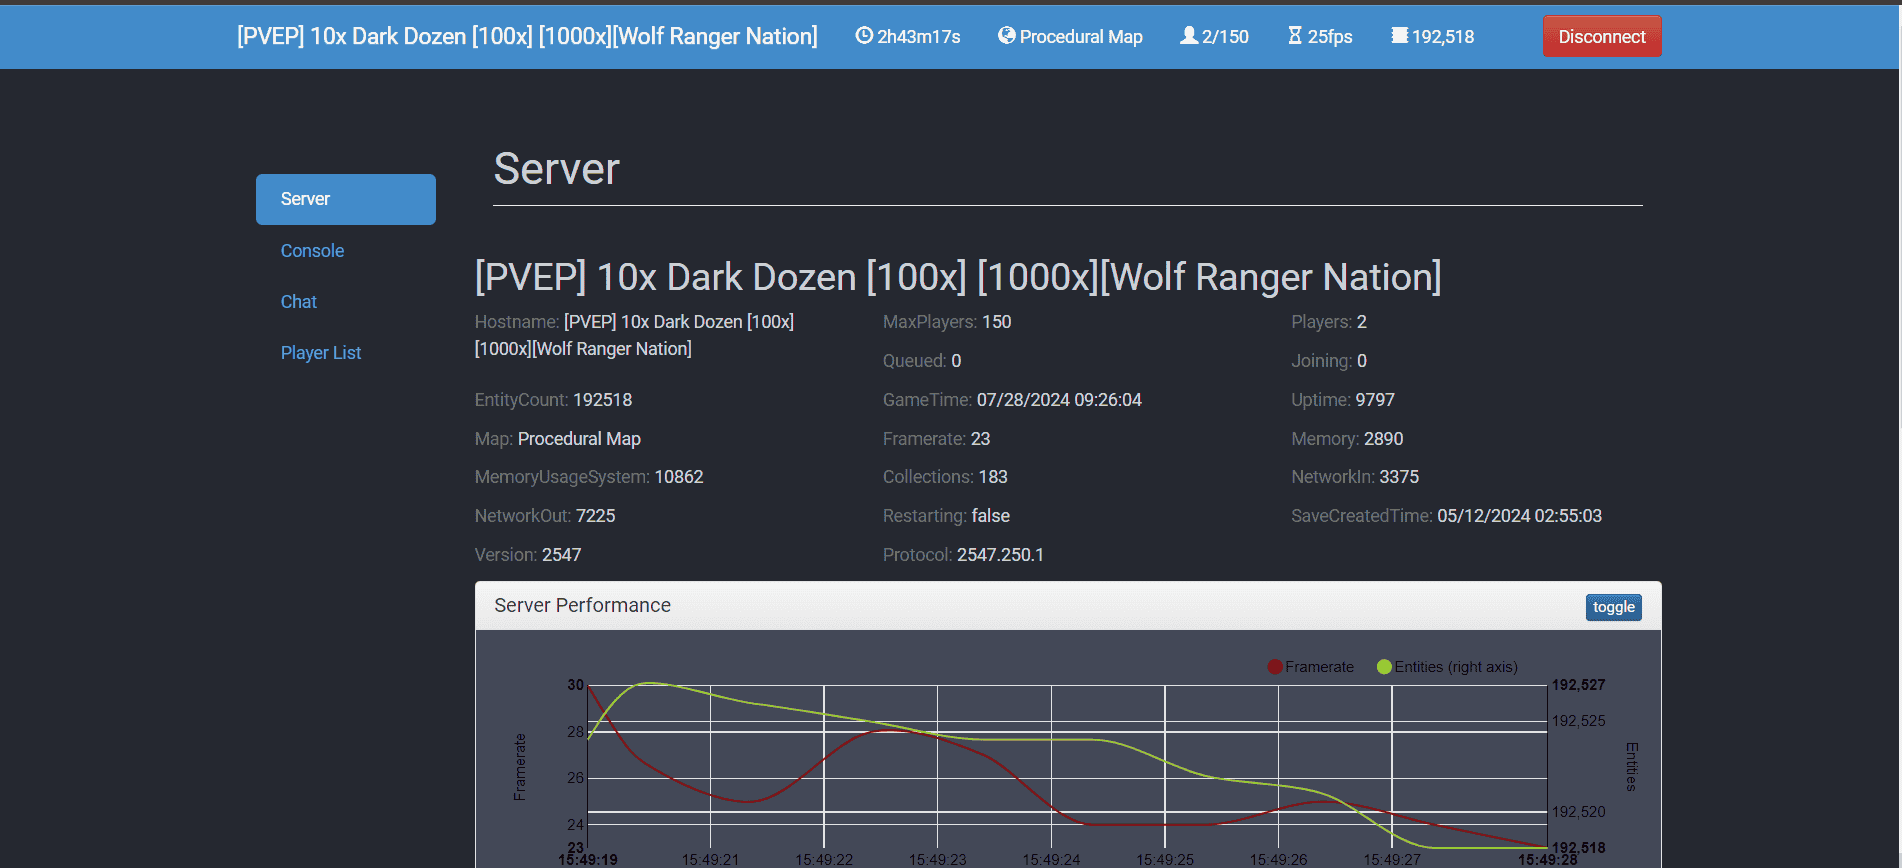
Task: Click the green Entities legend dot
Action: click(x=1384, y=667)
